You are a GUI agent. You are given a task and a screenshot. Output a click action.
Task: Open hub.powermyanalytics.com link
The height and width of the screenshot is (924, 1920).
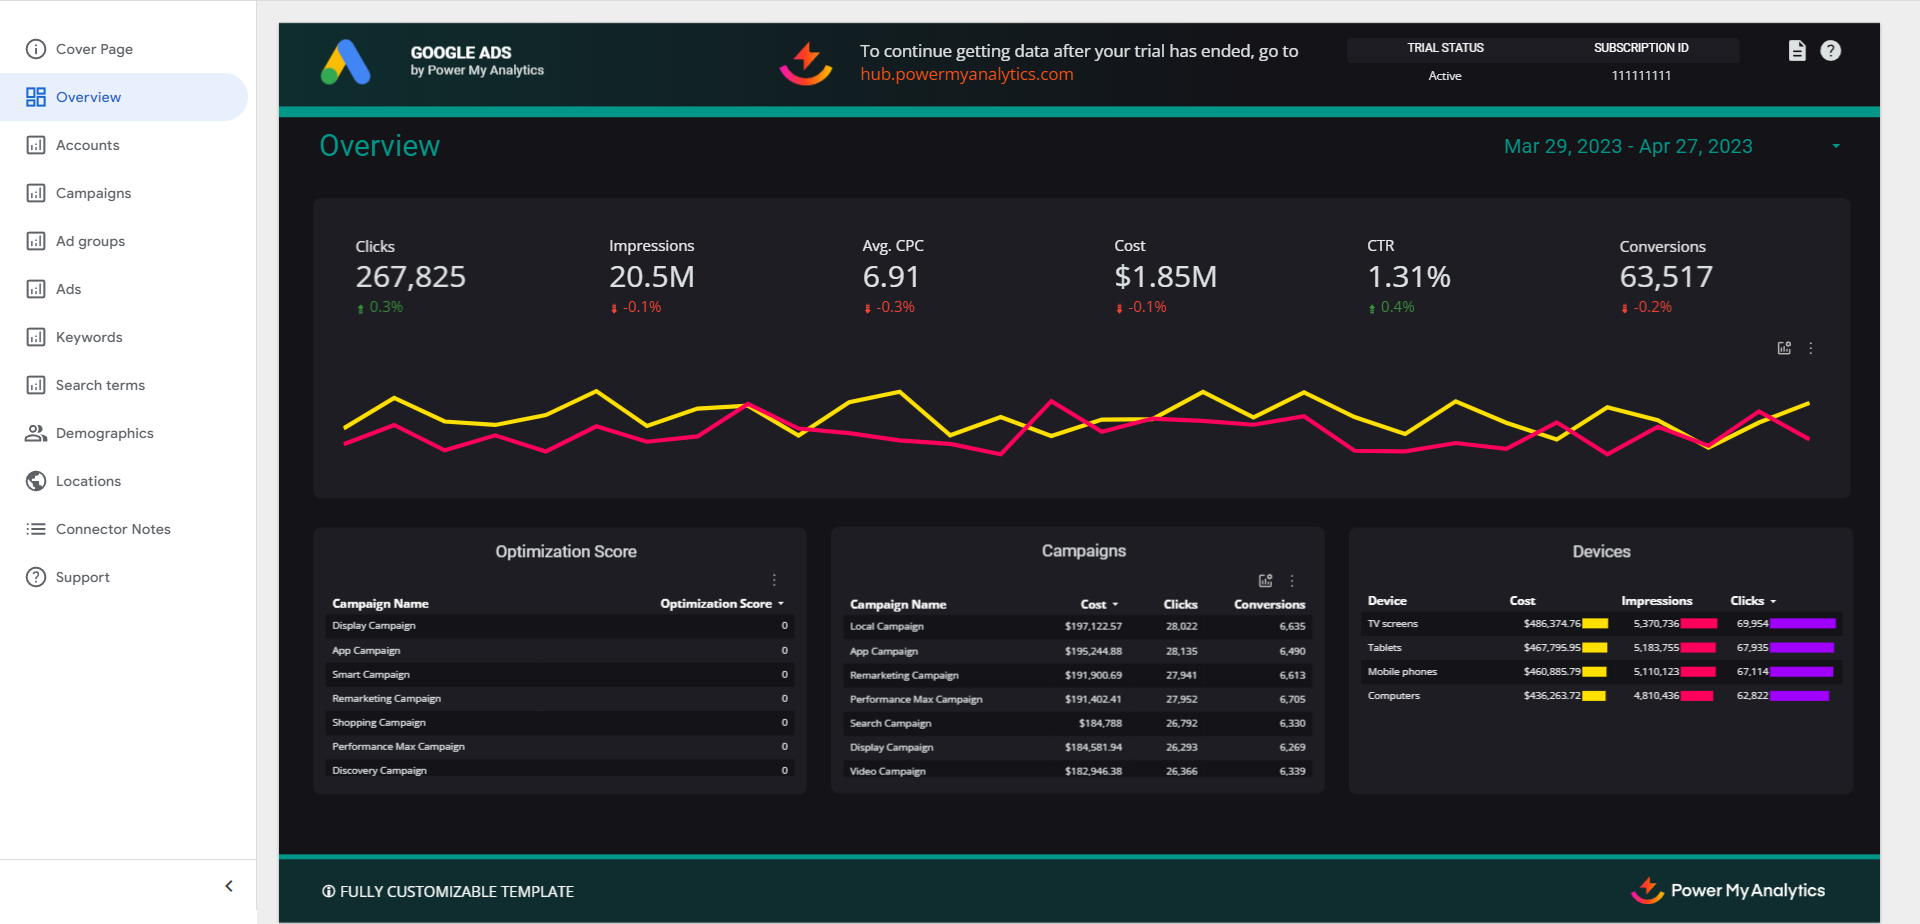pos(966,74)
